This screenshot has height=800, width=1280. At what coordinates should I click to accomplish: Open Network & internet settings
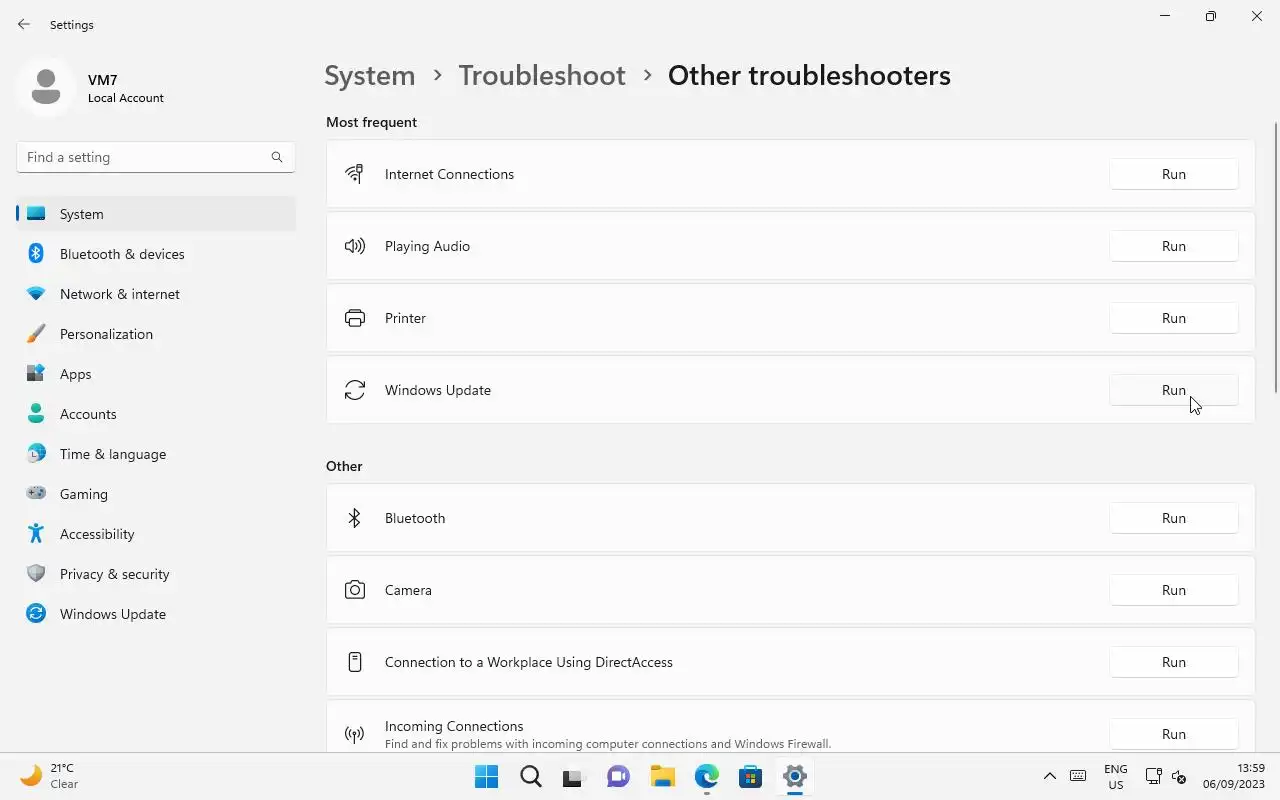(x=156, y=294)
